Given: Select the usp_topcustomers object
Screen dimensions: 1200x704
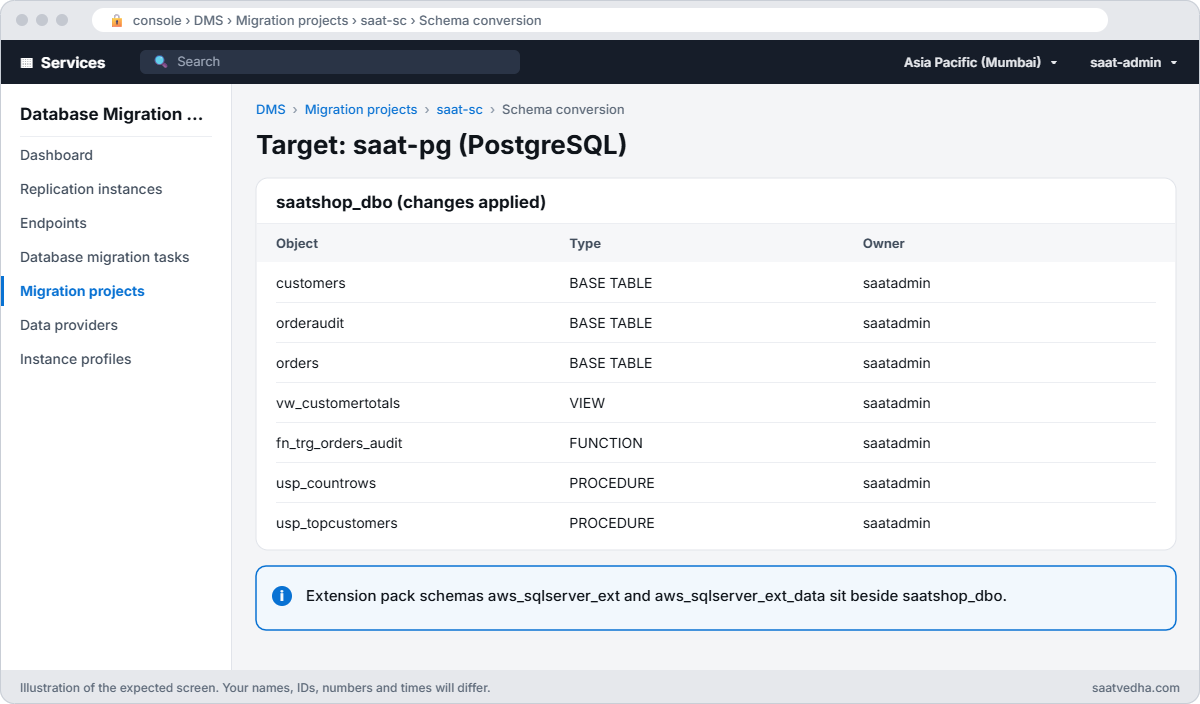Looking at the screenshot, I should pyautogui.click(x=337, y=523).
